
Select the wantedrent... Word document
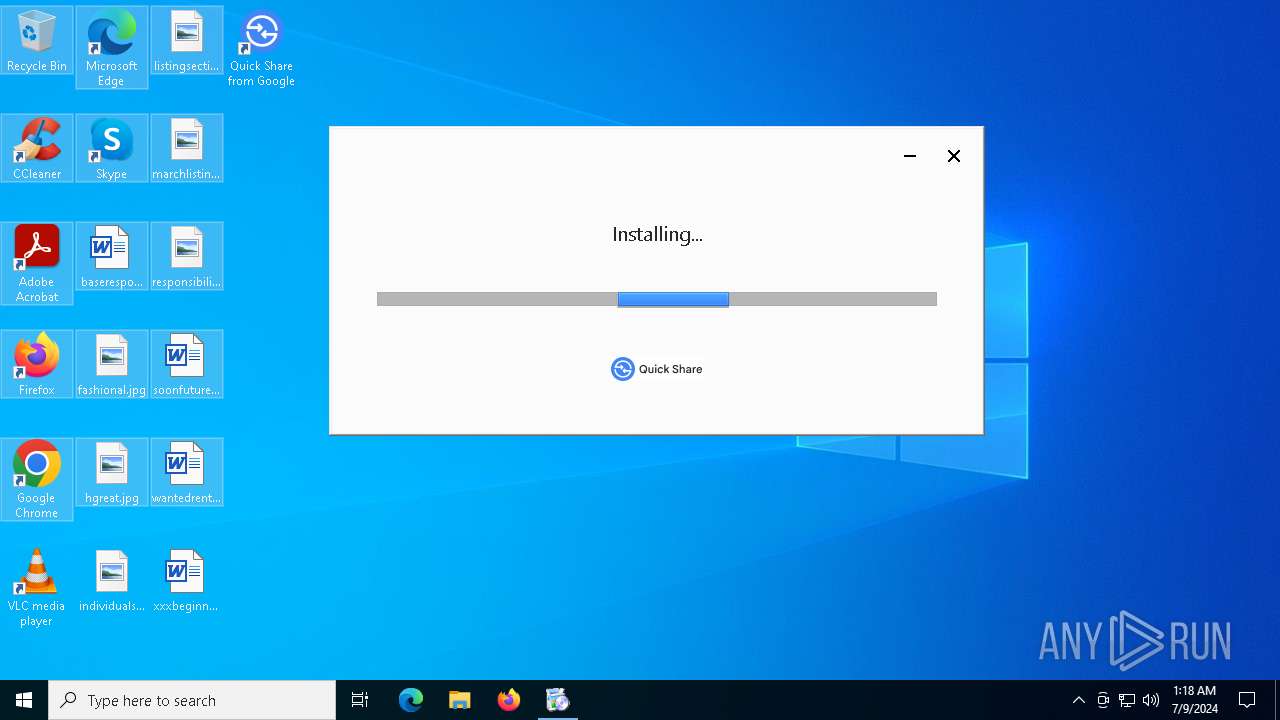186,472
